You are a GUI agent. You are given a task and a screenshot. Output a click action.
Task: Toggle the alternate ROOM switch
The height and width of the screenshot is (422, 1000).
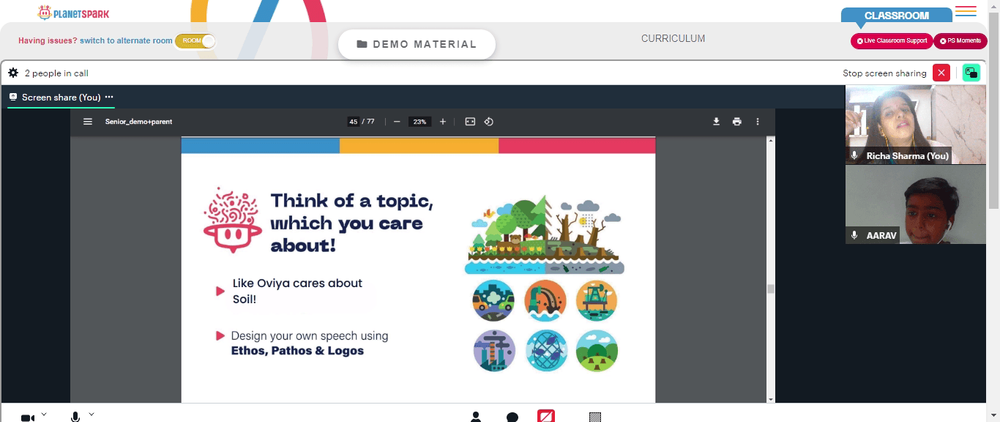(x=195, y=41)
